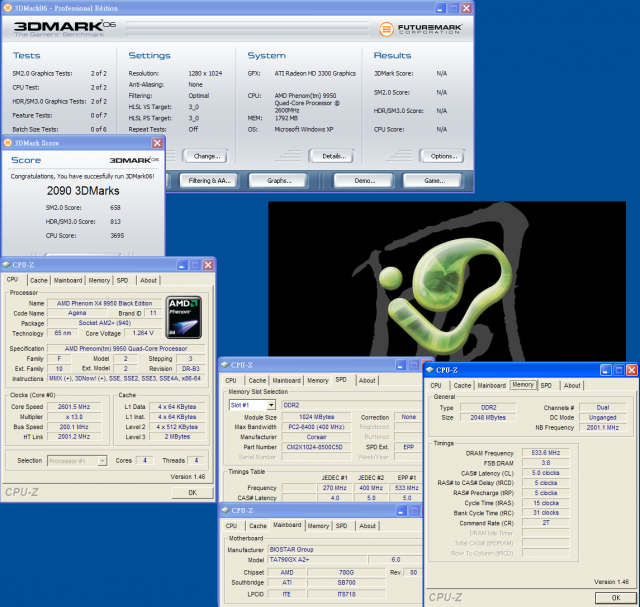
Task: Click the CPU tab window's CPU-Z title icon
Action: 6,265
